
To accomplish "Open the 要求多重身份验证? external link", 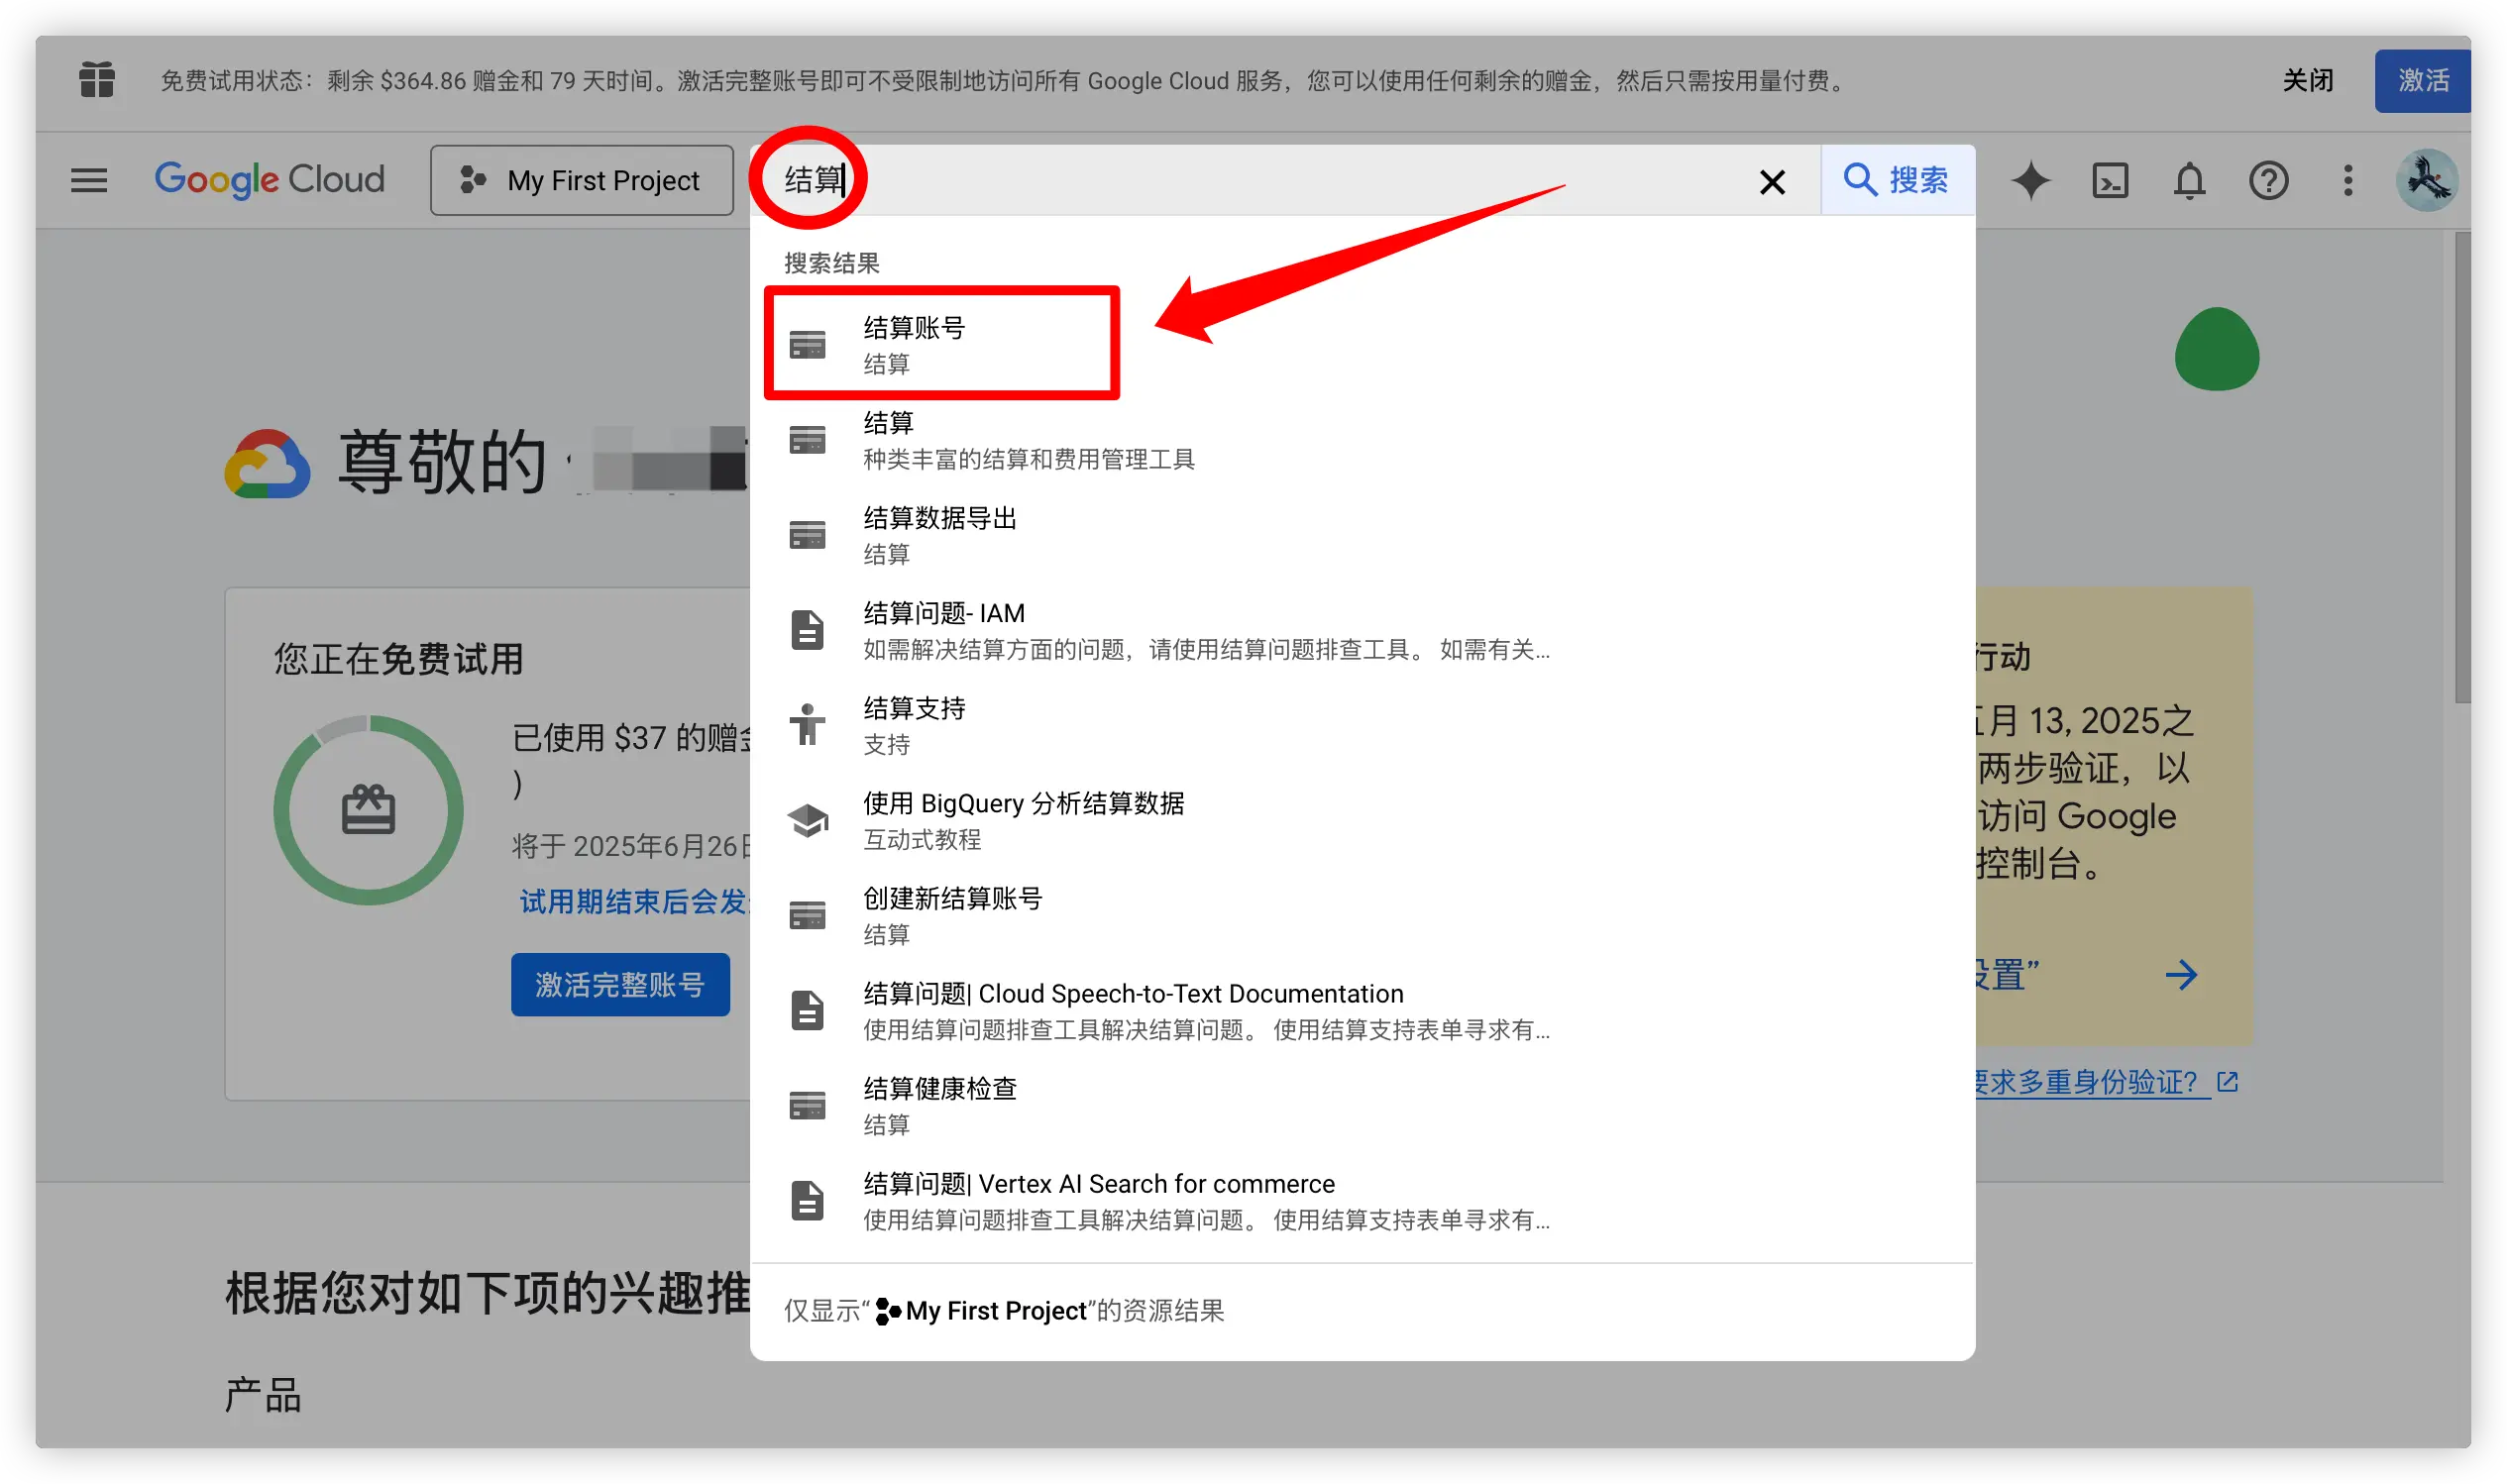I will [x=2106, y=1082].
